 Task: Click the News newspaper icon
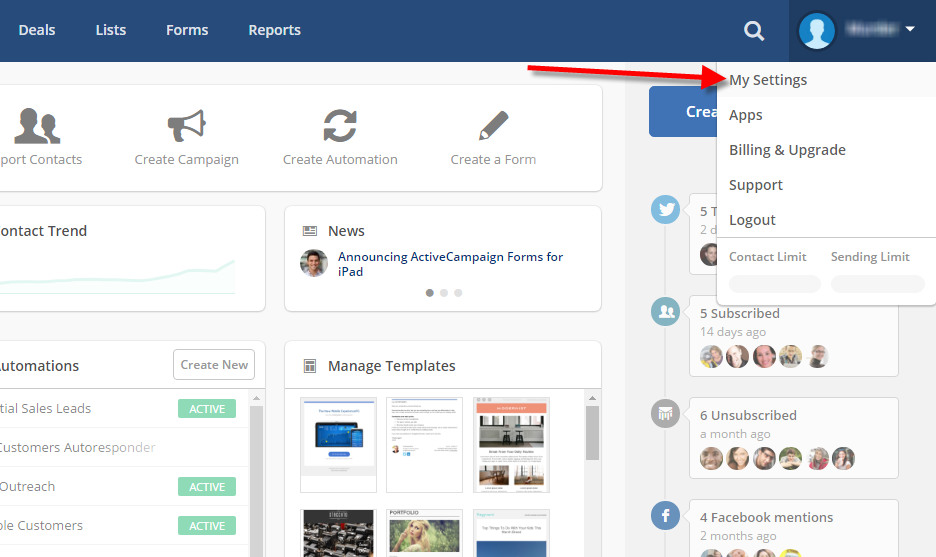click(x=310, y=231)
